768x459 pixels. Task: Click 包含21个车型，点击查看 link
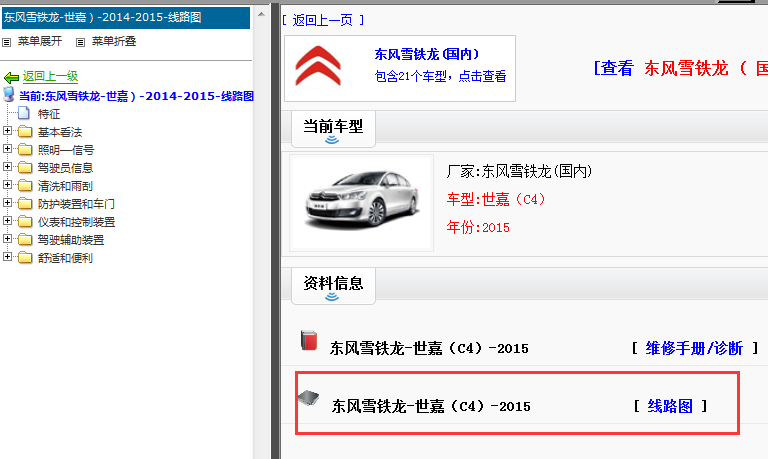coord(440,76)
